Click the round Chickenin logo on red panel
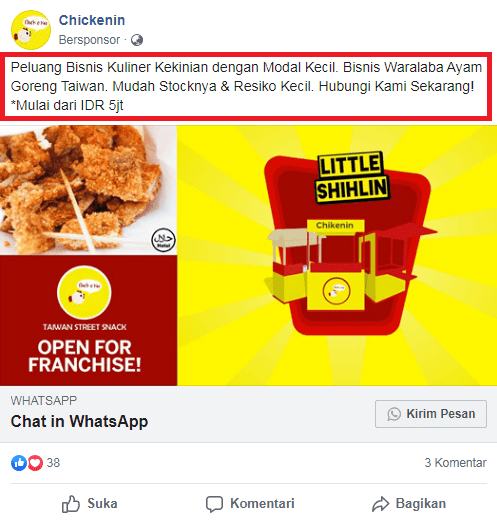Screen dimensions: 497x521 pos(84,292)
